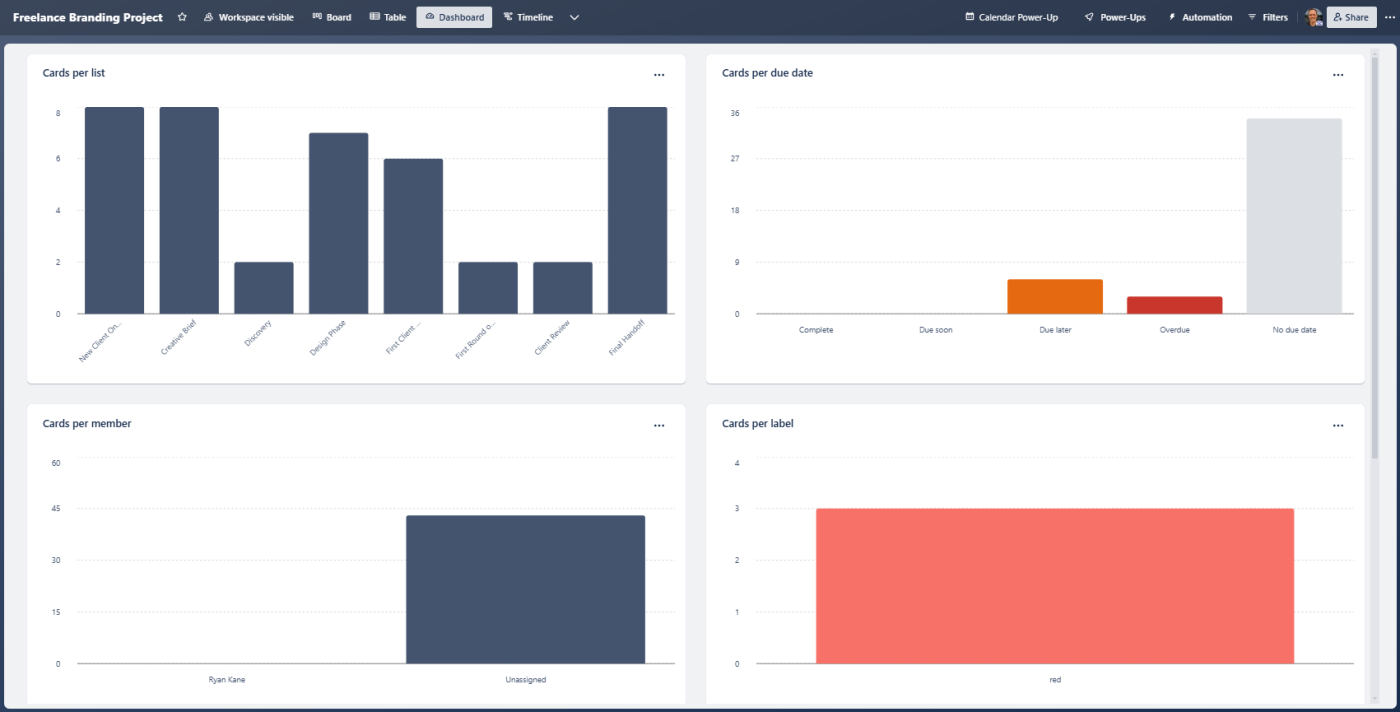This screenshot has width=1400, height=712.
Task: Click the Due soon axis label
Action: point(936,329)
